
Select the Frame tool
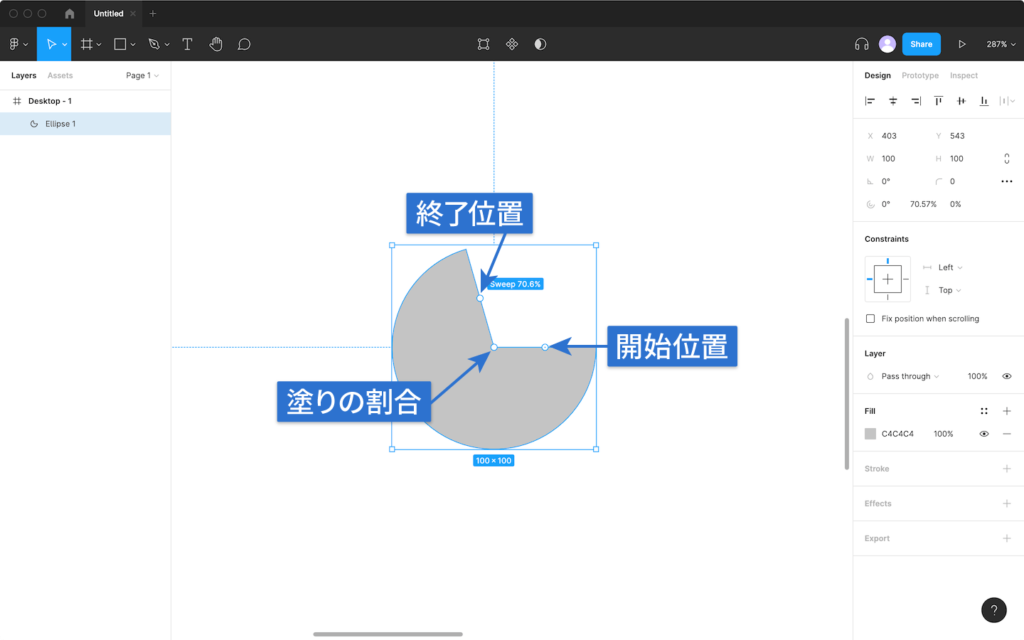(89, 44)
